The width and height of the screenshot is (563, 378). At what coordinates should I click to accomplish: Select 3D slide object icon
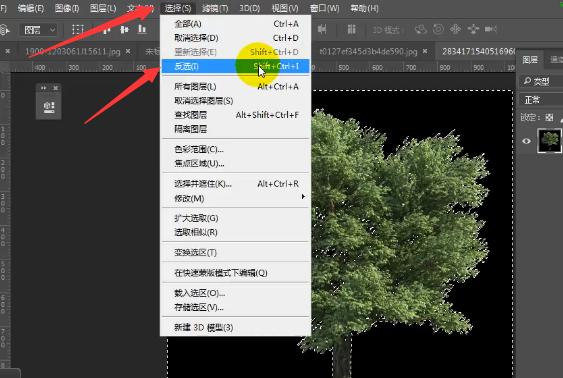473,29
